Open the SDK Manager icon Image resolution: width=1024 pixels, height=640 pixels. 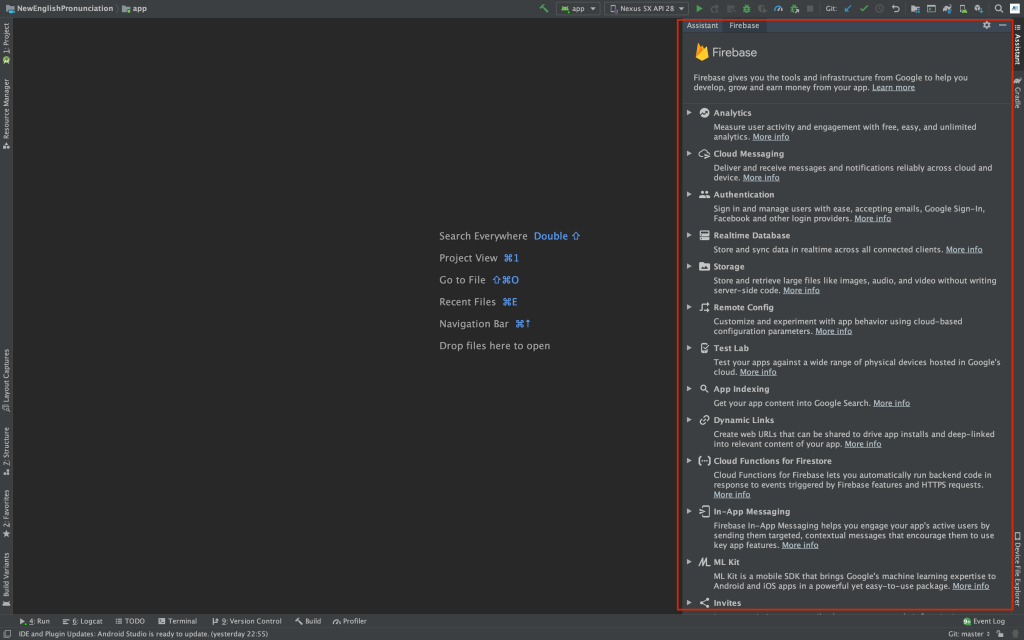click(x=979, y=8)
